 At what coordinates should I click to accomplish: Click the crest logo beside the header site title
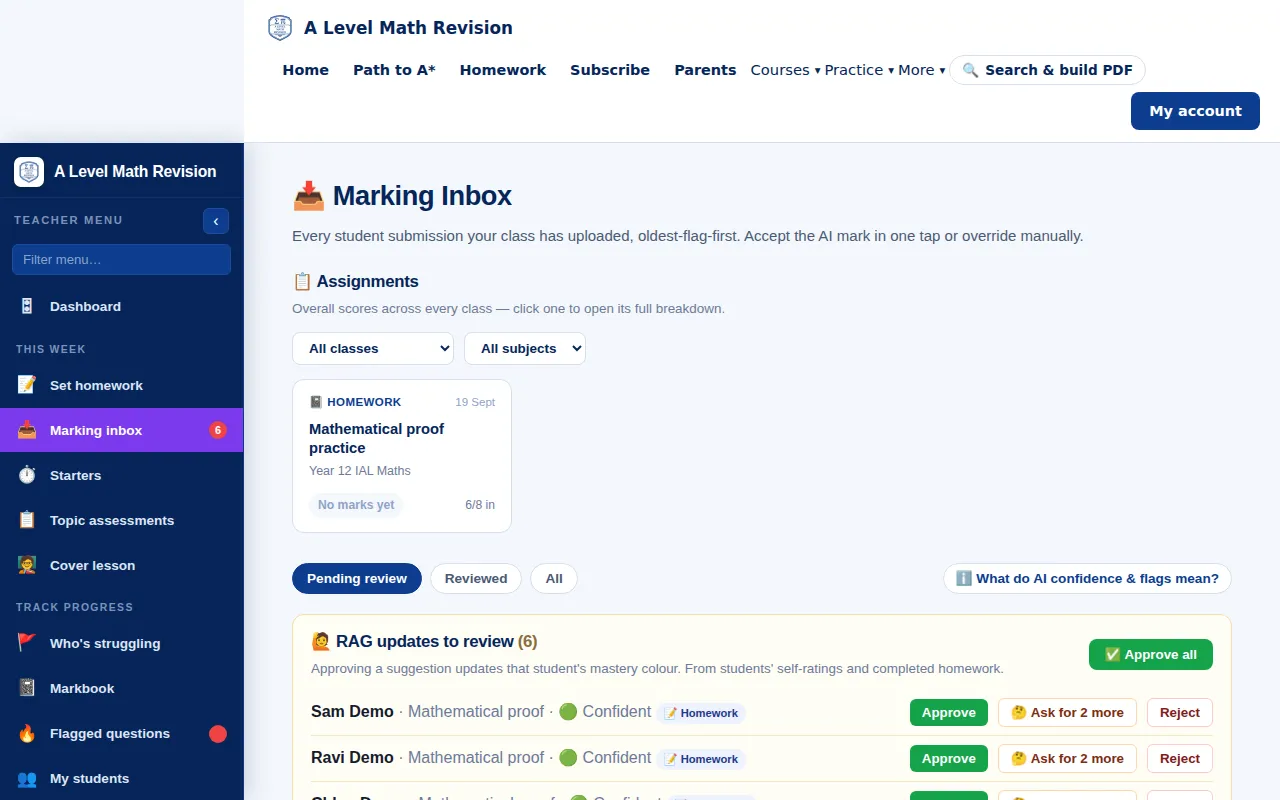click(x=280, y=28)
